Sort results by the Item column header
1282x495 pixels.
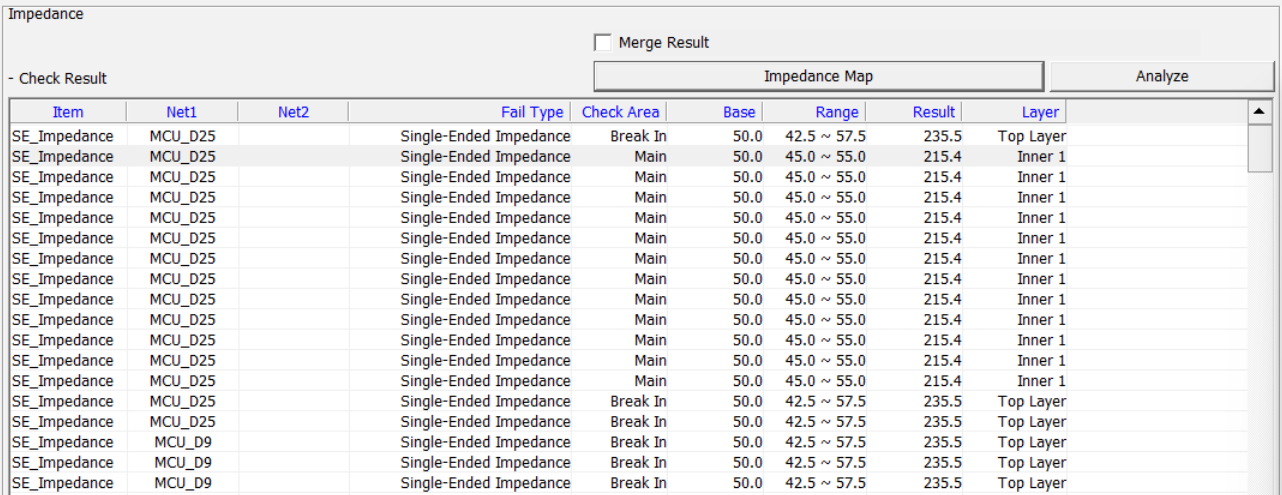(68, 112)
